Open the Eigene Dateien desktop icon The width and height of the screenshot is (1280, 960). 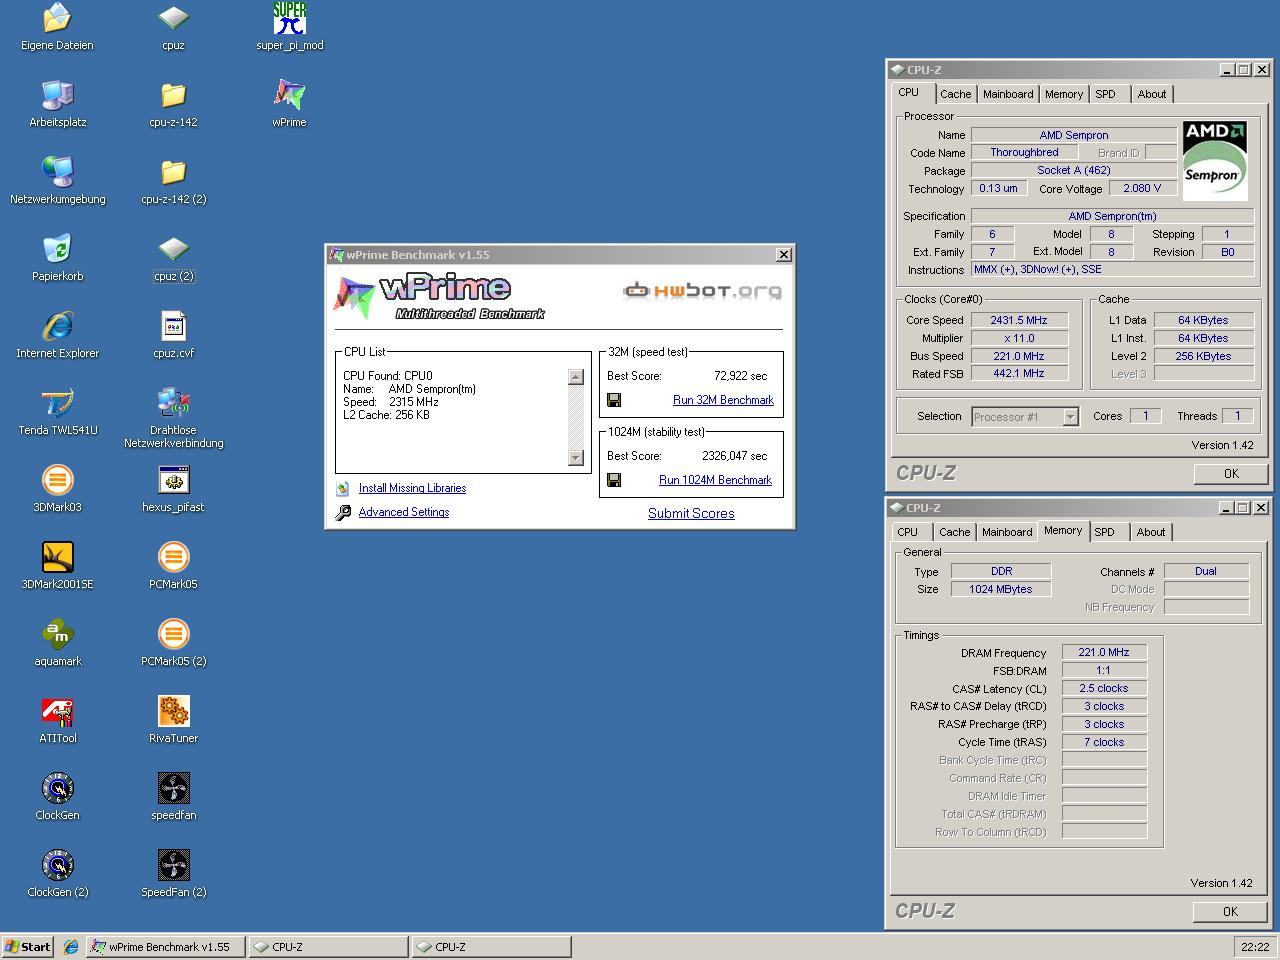point(57,27)
